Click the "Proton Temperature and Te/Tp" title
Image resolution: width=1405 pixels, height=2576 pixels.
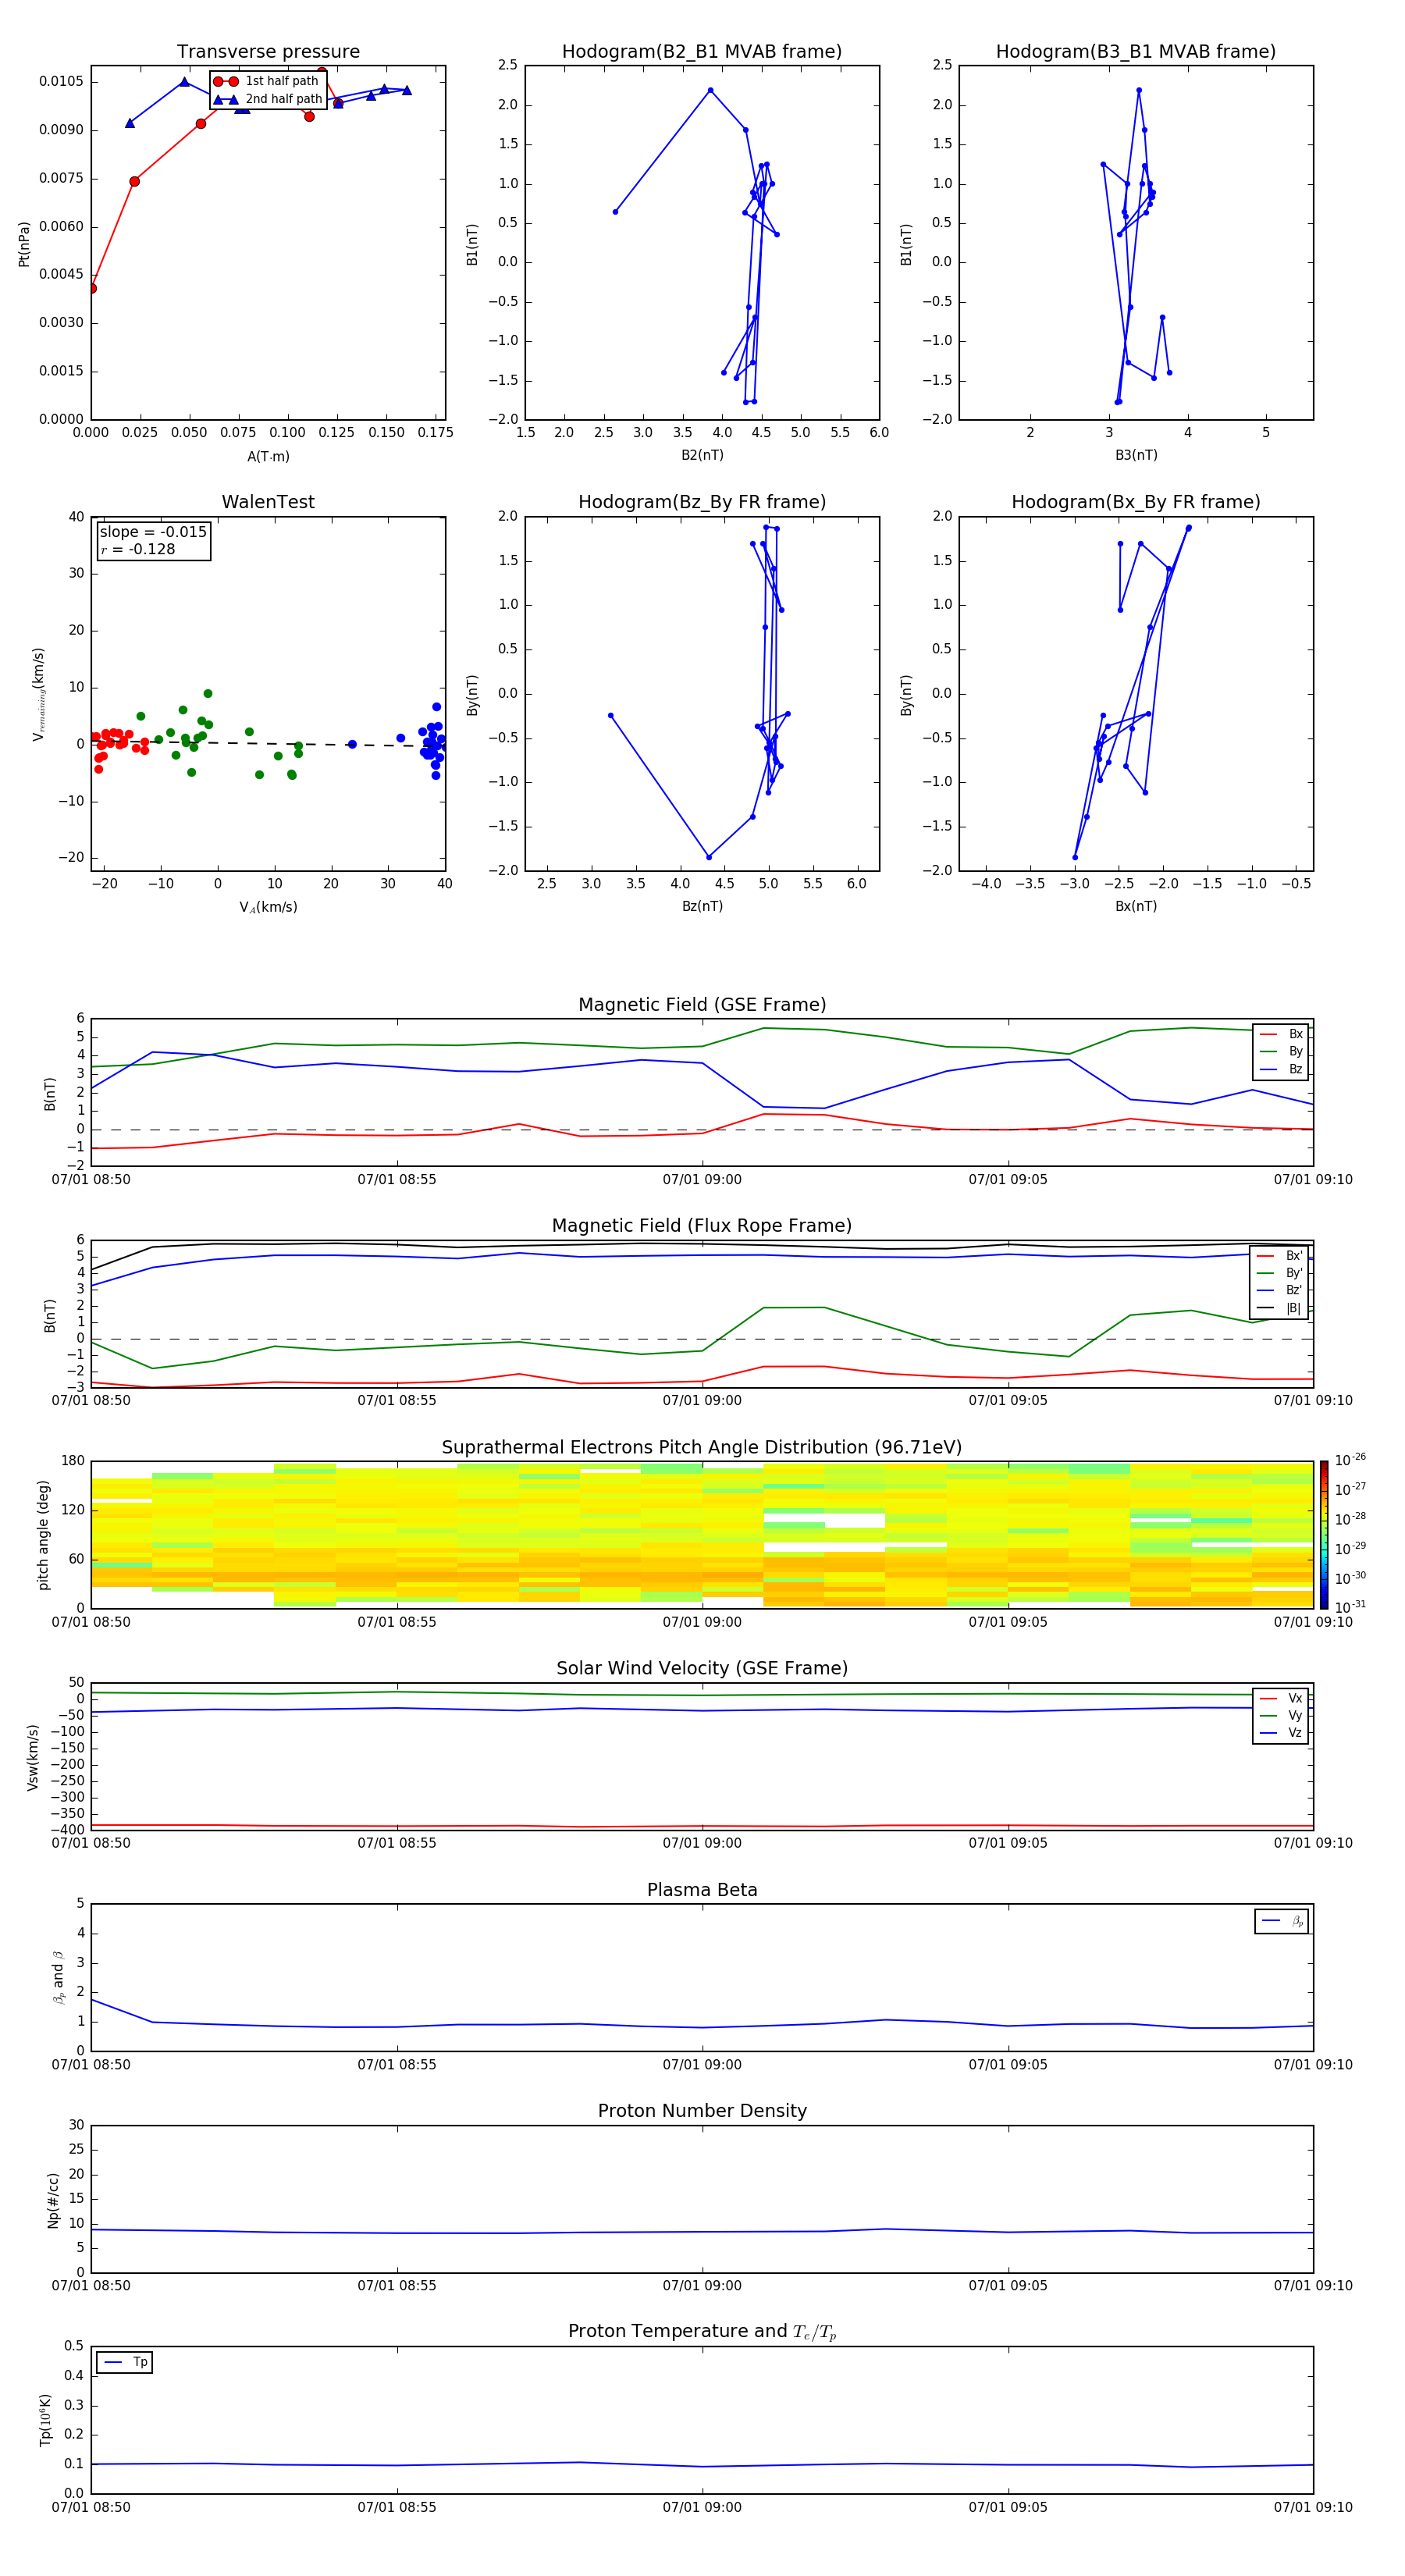702,2332
